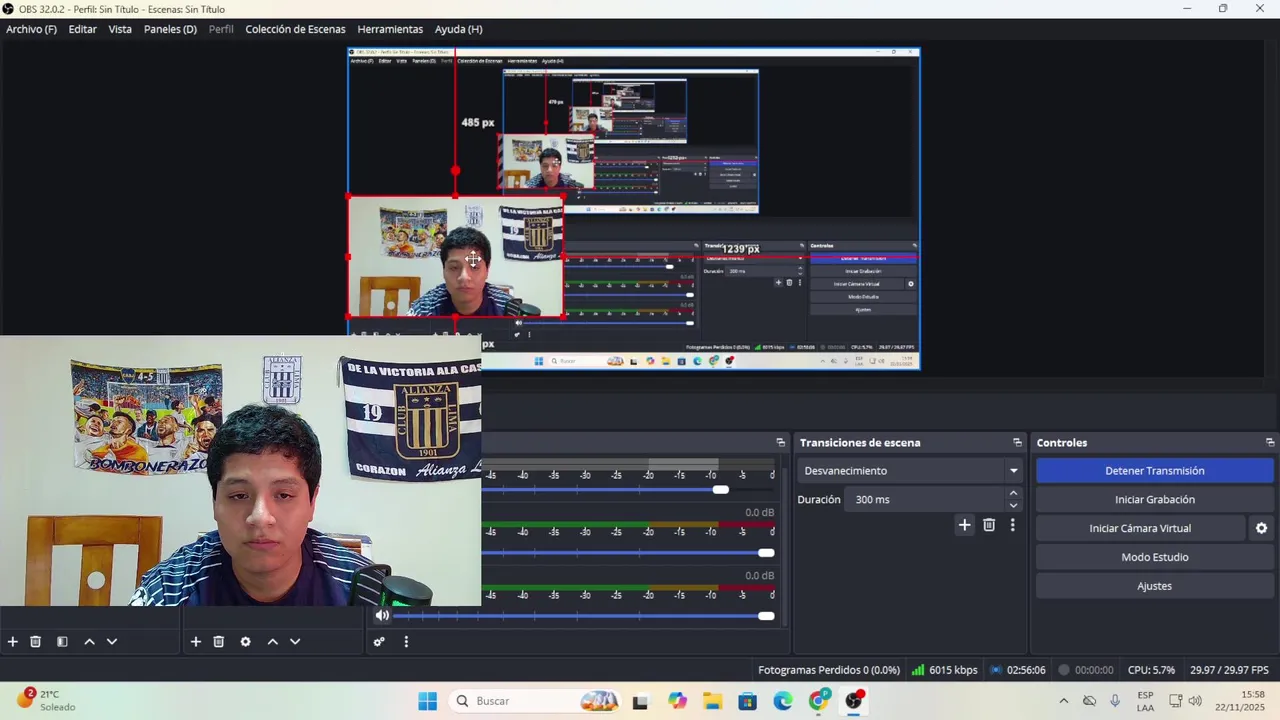The height and width of the screenshot is (720, 1280).
Task: Open Ajustes from the Controles panel
Action: pos(1154,586)
